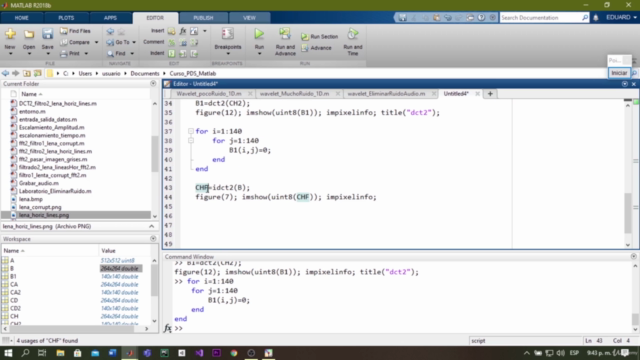Screen dimensions: 640x360
Task: Select lena_corrupt.png in Current Folder
Action: click(x=40, y=207)
